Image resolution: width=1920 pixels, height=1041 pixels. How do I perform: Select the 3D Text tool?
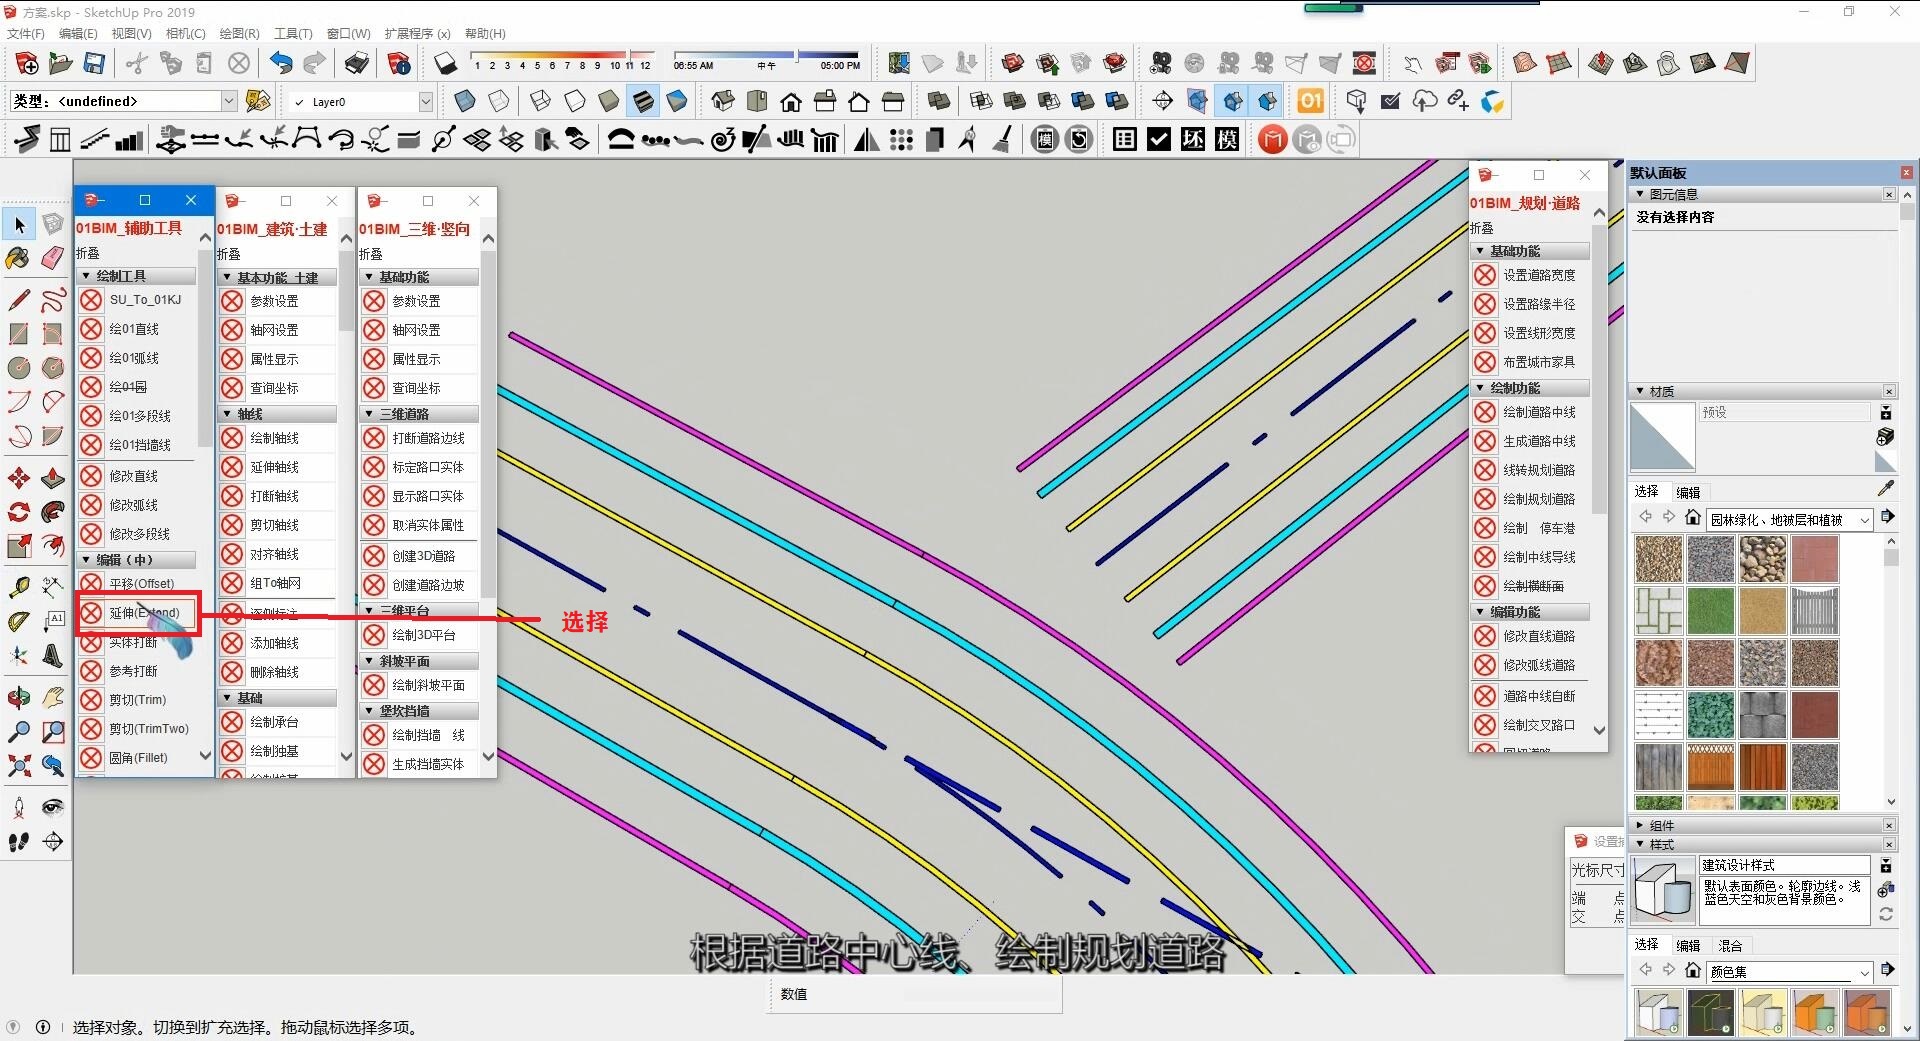[x=53, y=656]
